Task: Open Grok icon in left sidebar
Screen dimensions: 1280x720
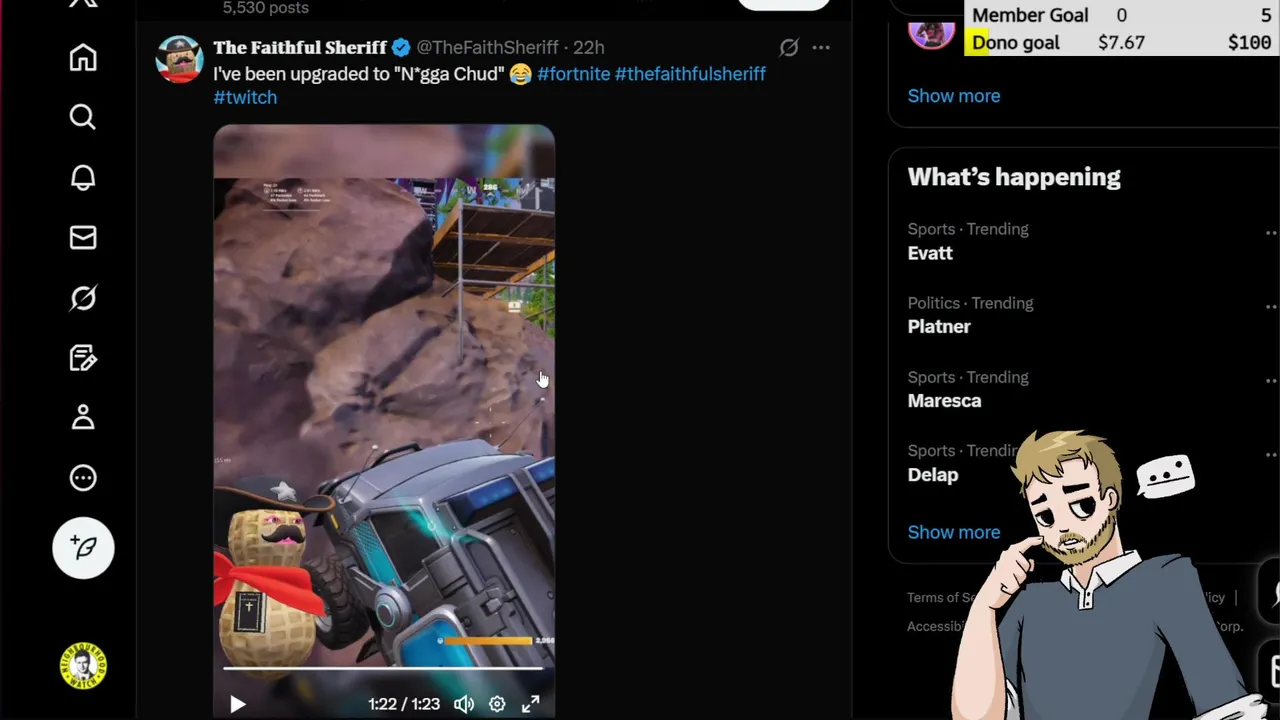Action: [x=83, y=298]
